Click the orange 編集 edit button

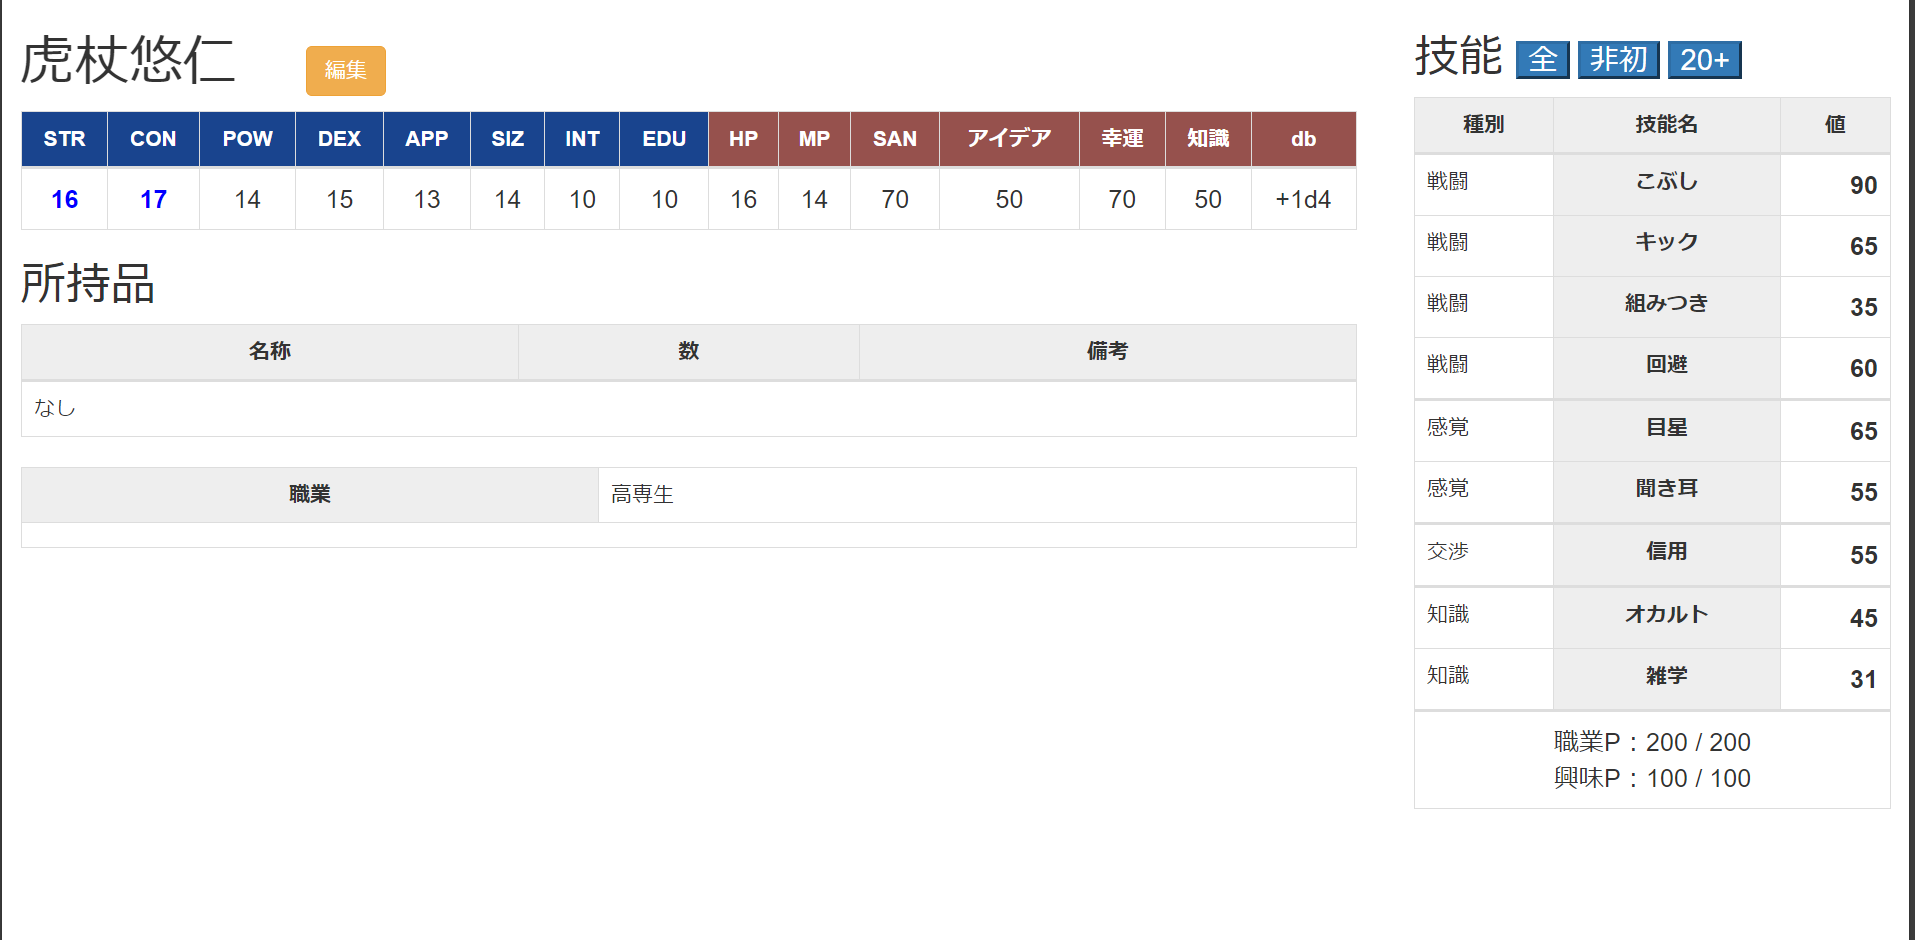coord(345,71)
